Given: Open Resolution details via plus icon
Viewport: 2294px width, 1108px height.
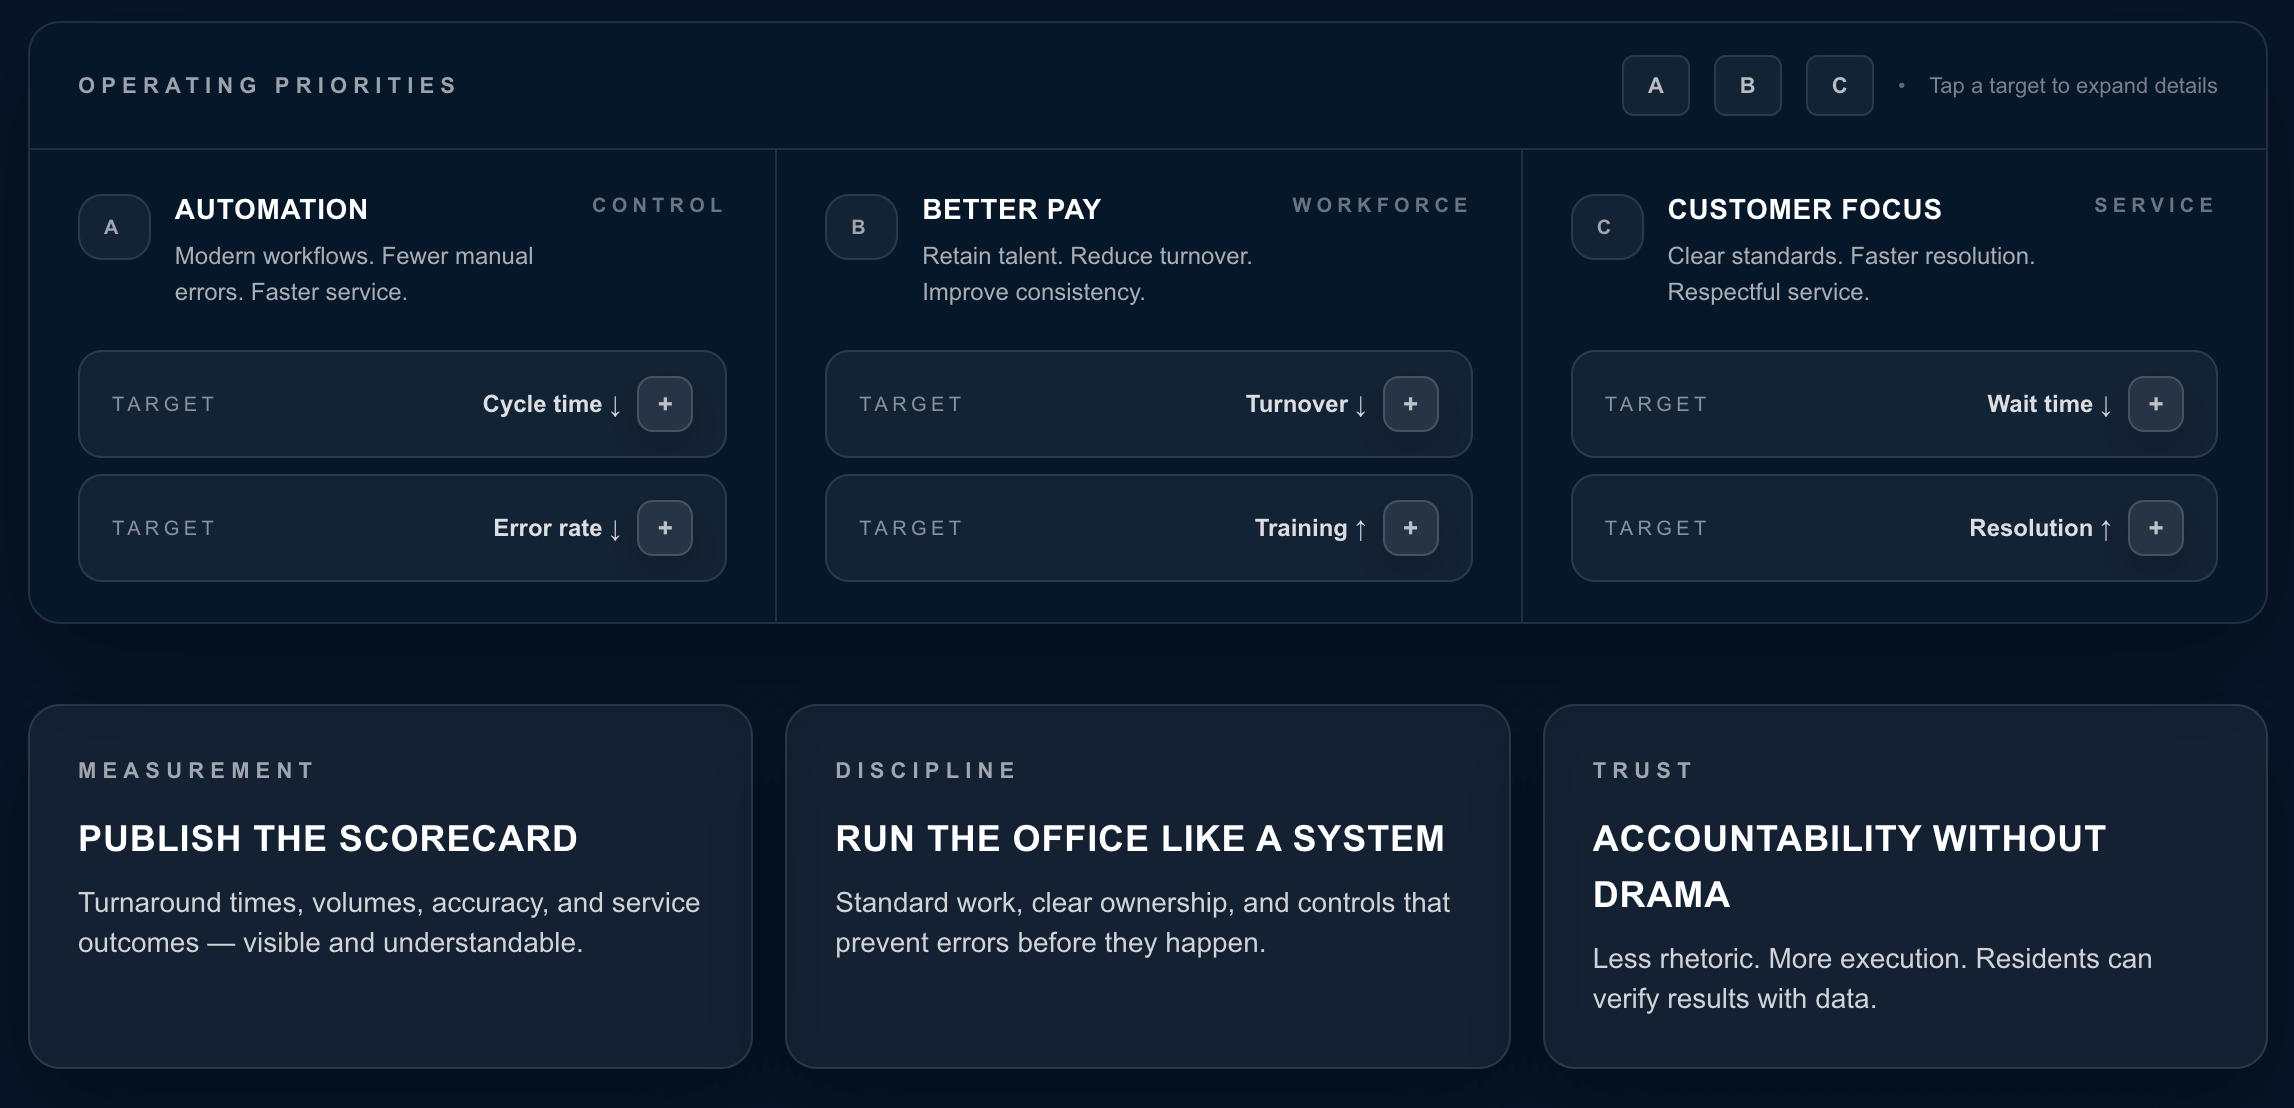Looking at the screenshot, I should click(2155, 528).
